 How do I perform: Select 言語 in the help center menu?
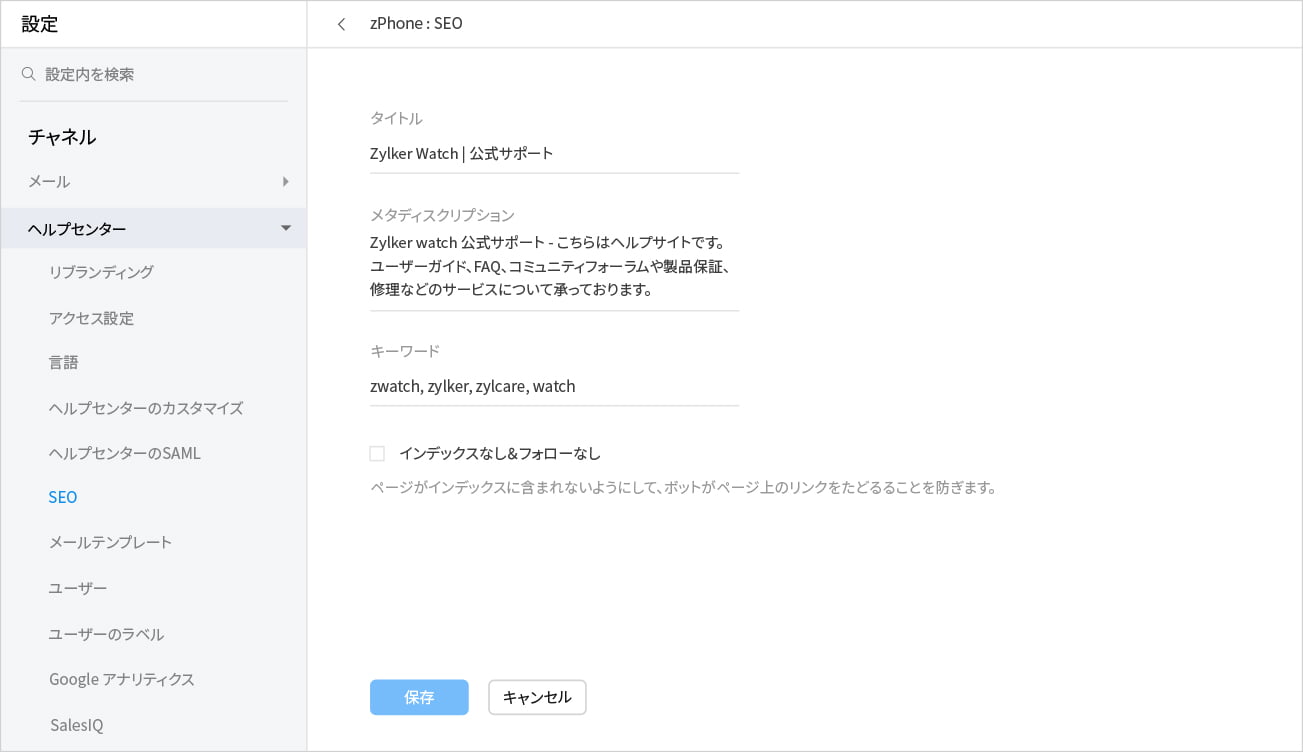pyautogui.click(x=64, y=362)
